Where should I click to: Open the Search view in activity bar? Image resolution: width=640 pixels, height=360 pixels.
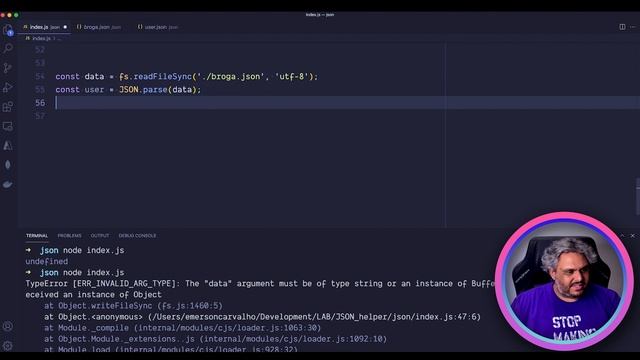(x=8, y=49)
